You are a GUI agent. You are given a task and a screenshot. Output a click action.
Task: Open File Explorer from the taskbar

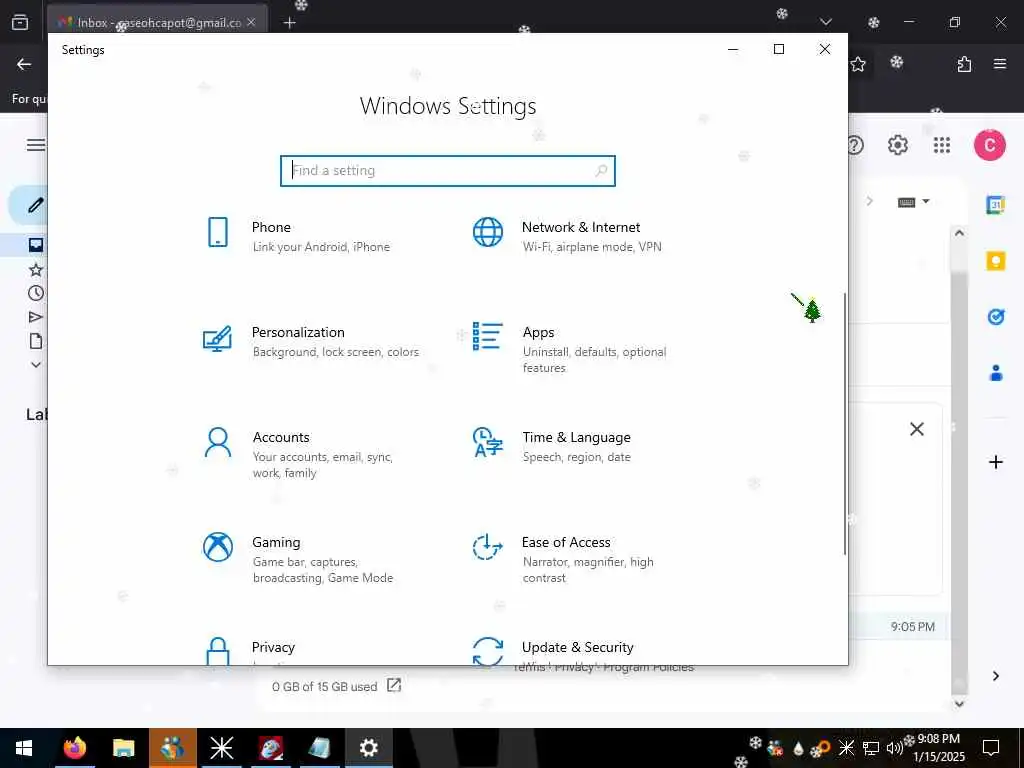coord(123,748)
